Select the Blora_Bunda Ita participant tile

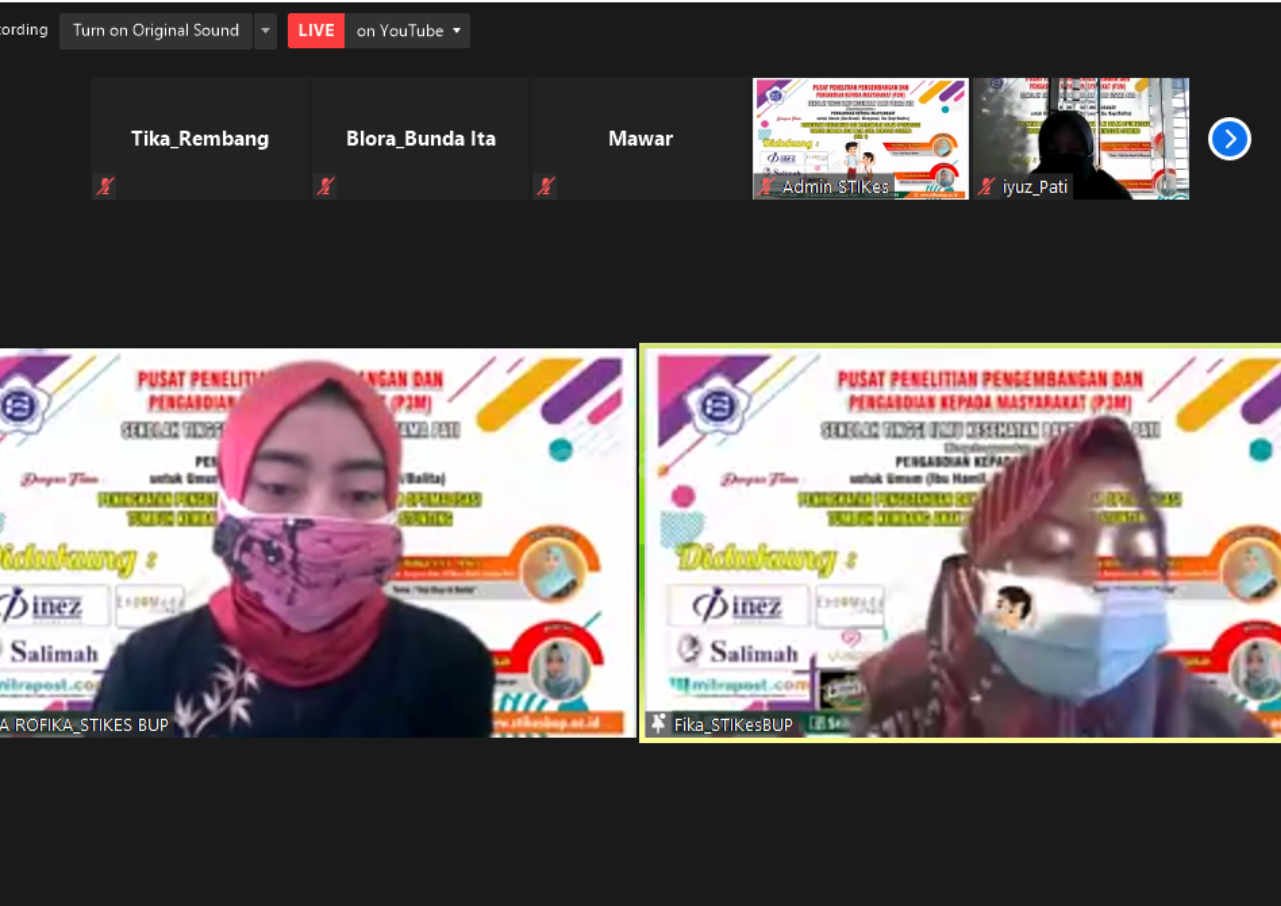coord(420,138)
